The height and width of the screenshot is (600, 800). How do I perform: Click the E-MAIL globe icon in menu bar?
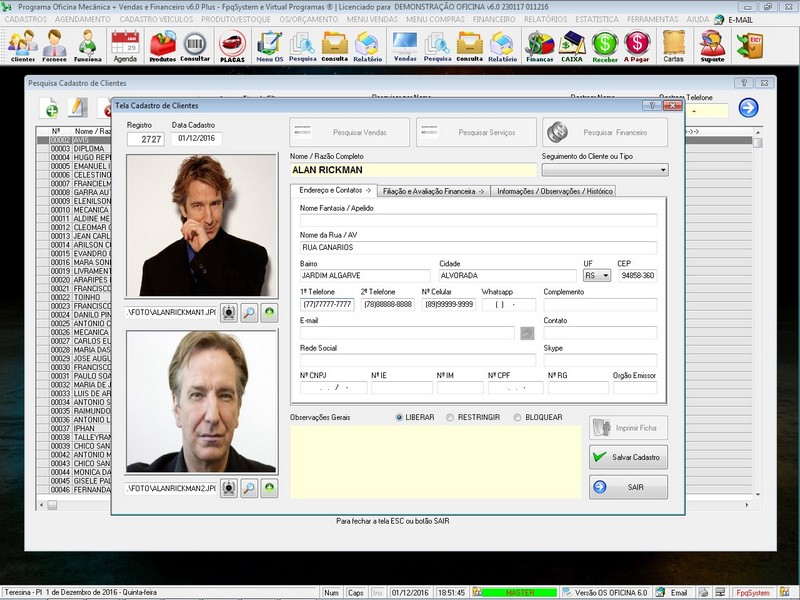(719, 19)
